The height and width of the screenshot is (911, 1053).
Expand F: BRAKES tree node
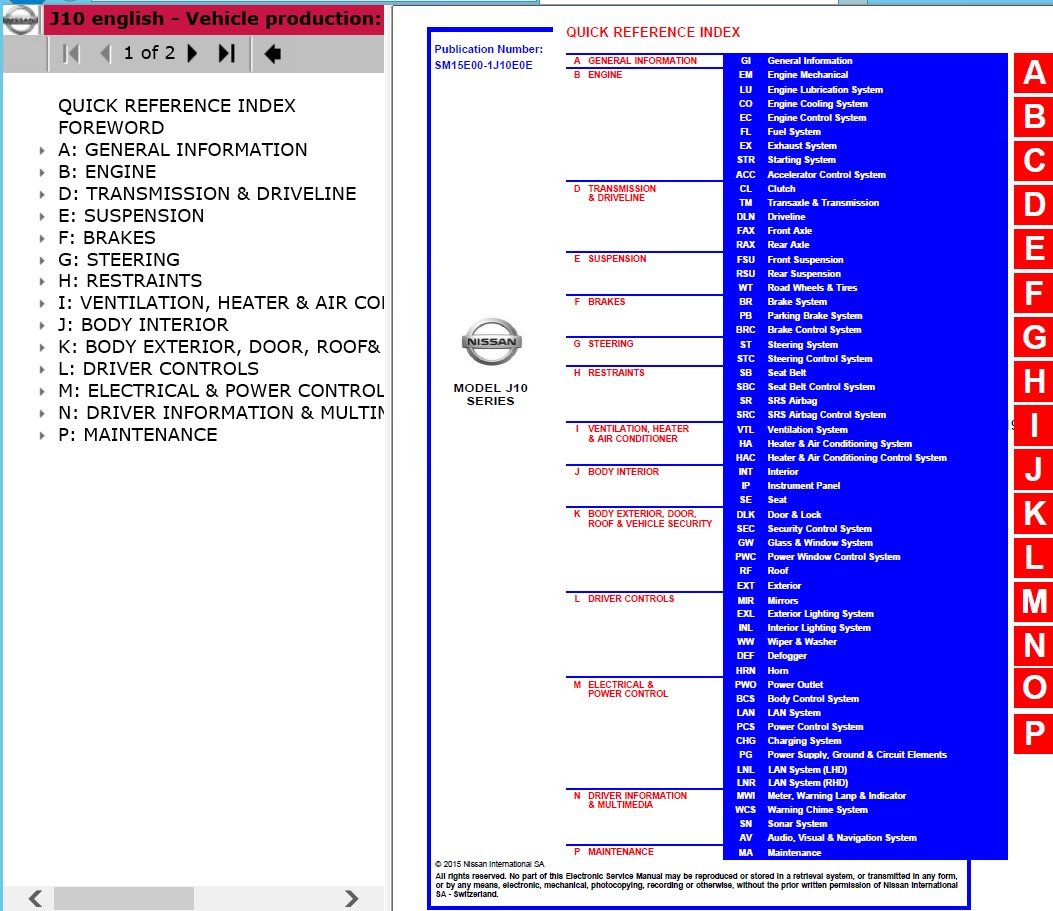point(42,238)
